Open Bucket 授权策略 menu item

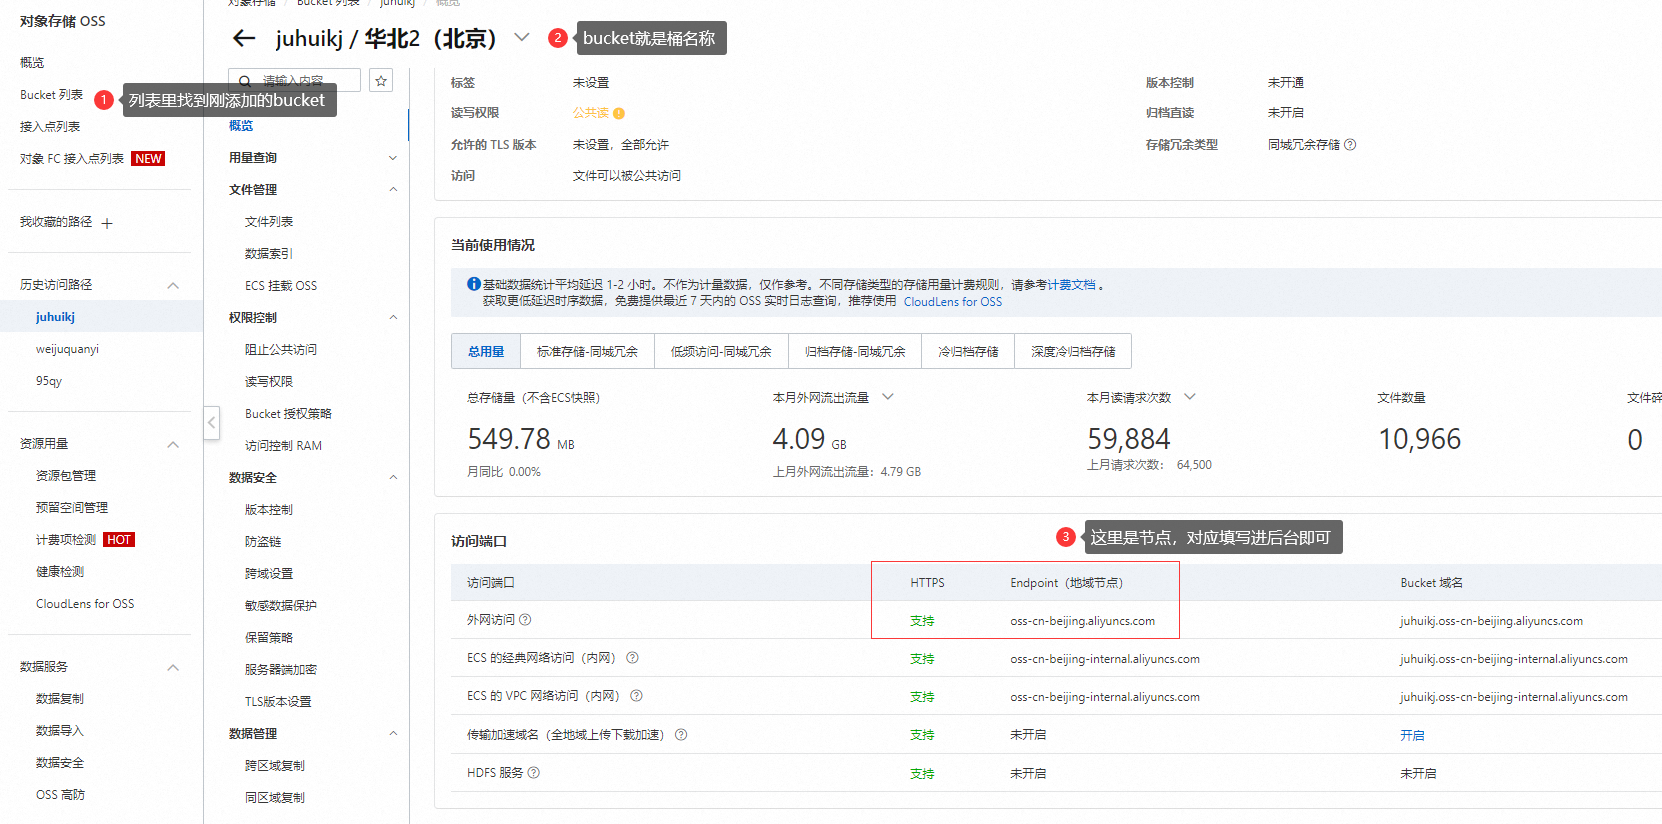tap(288, 414)
